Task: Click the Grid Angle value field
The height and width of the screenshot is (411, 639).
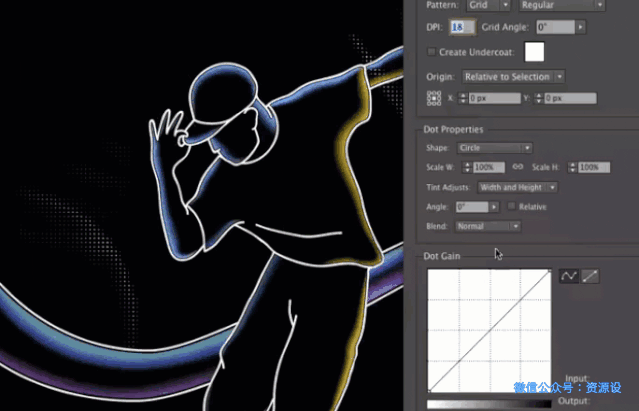Action: [555, 27]
